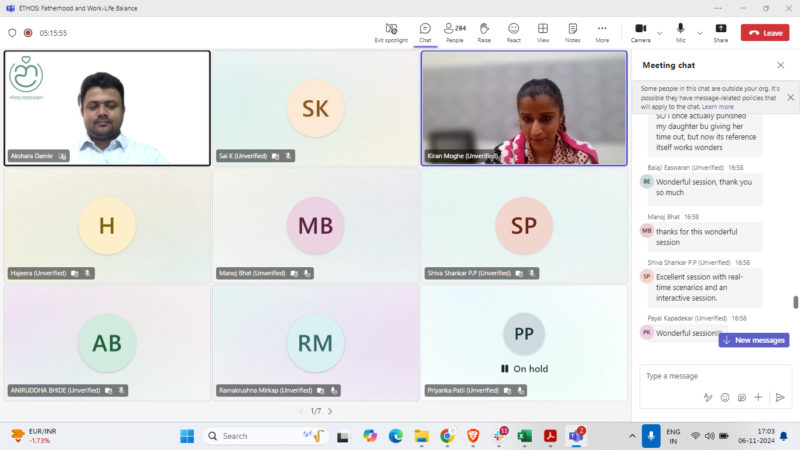
Task: Open the People participants panel
Action: click(454, 32)
